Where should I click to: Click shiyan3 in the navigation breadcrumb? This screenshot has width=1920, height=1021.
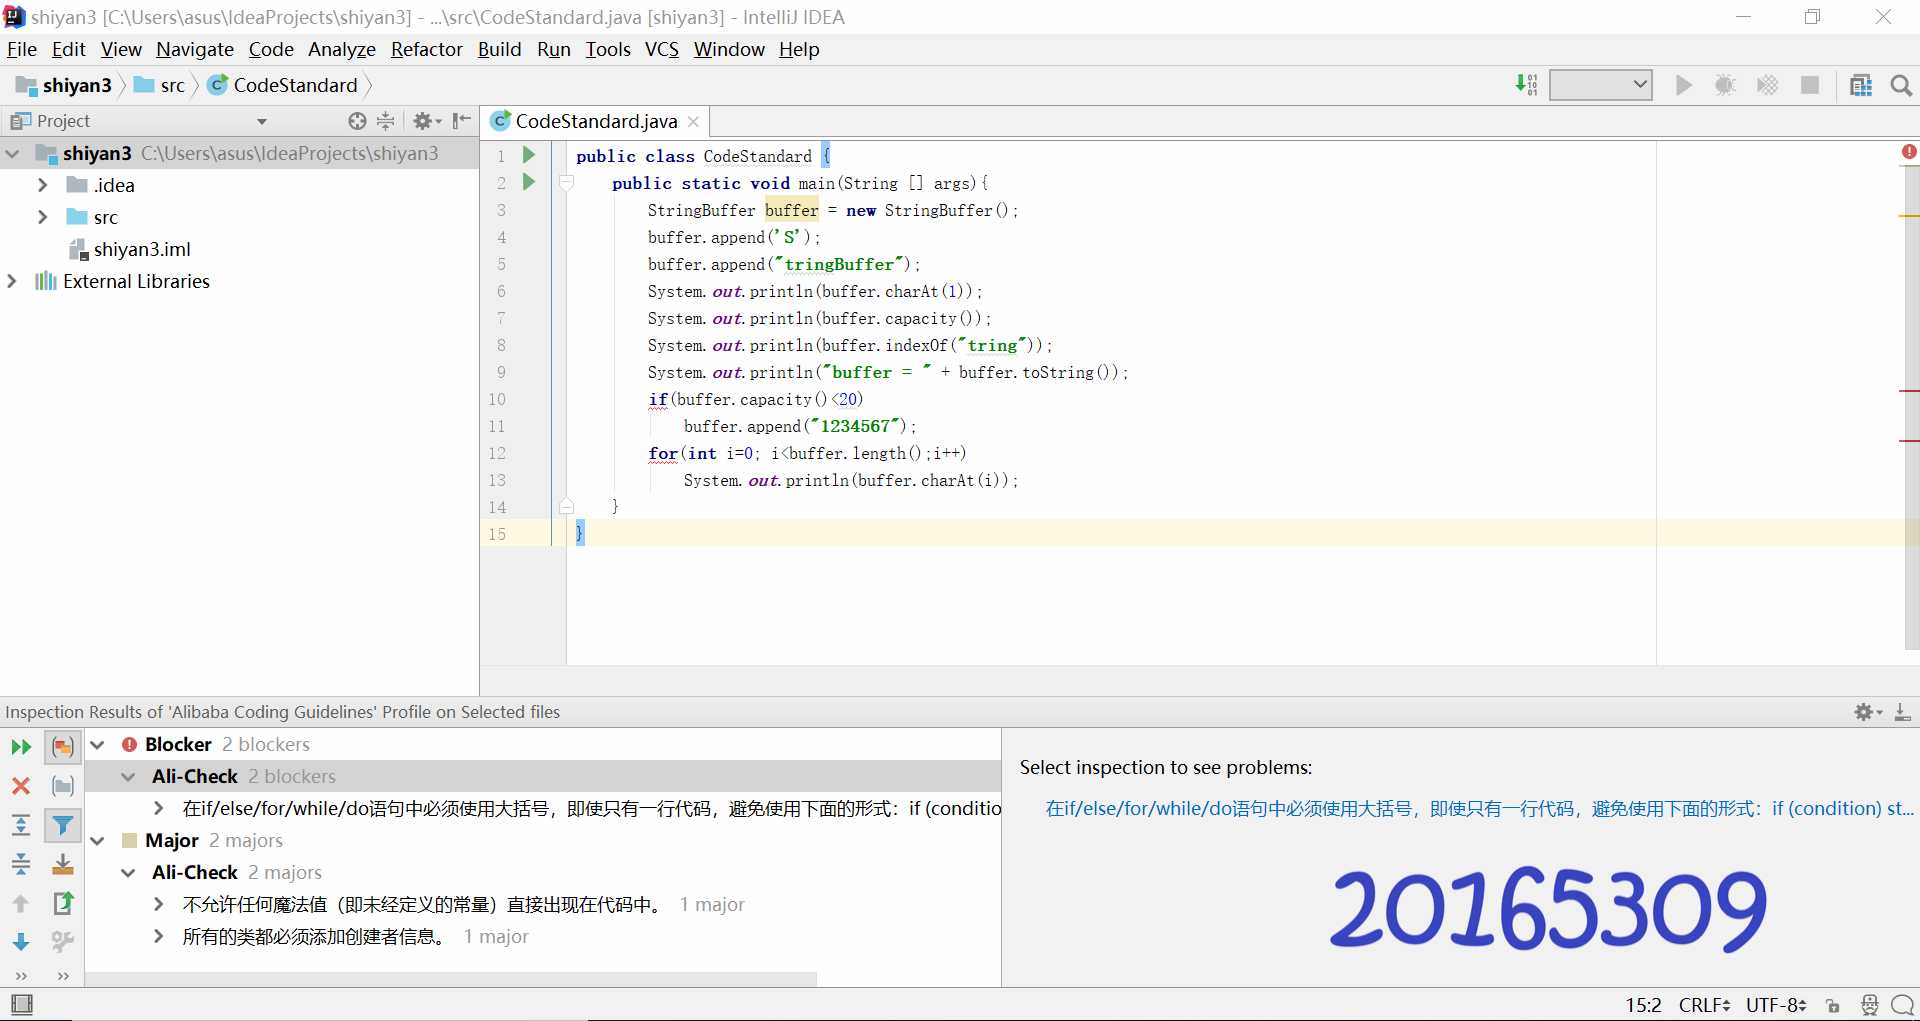click(x=64, y=85)
